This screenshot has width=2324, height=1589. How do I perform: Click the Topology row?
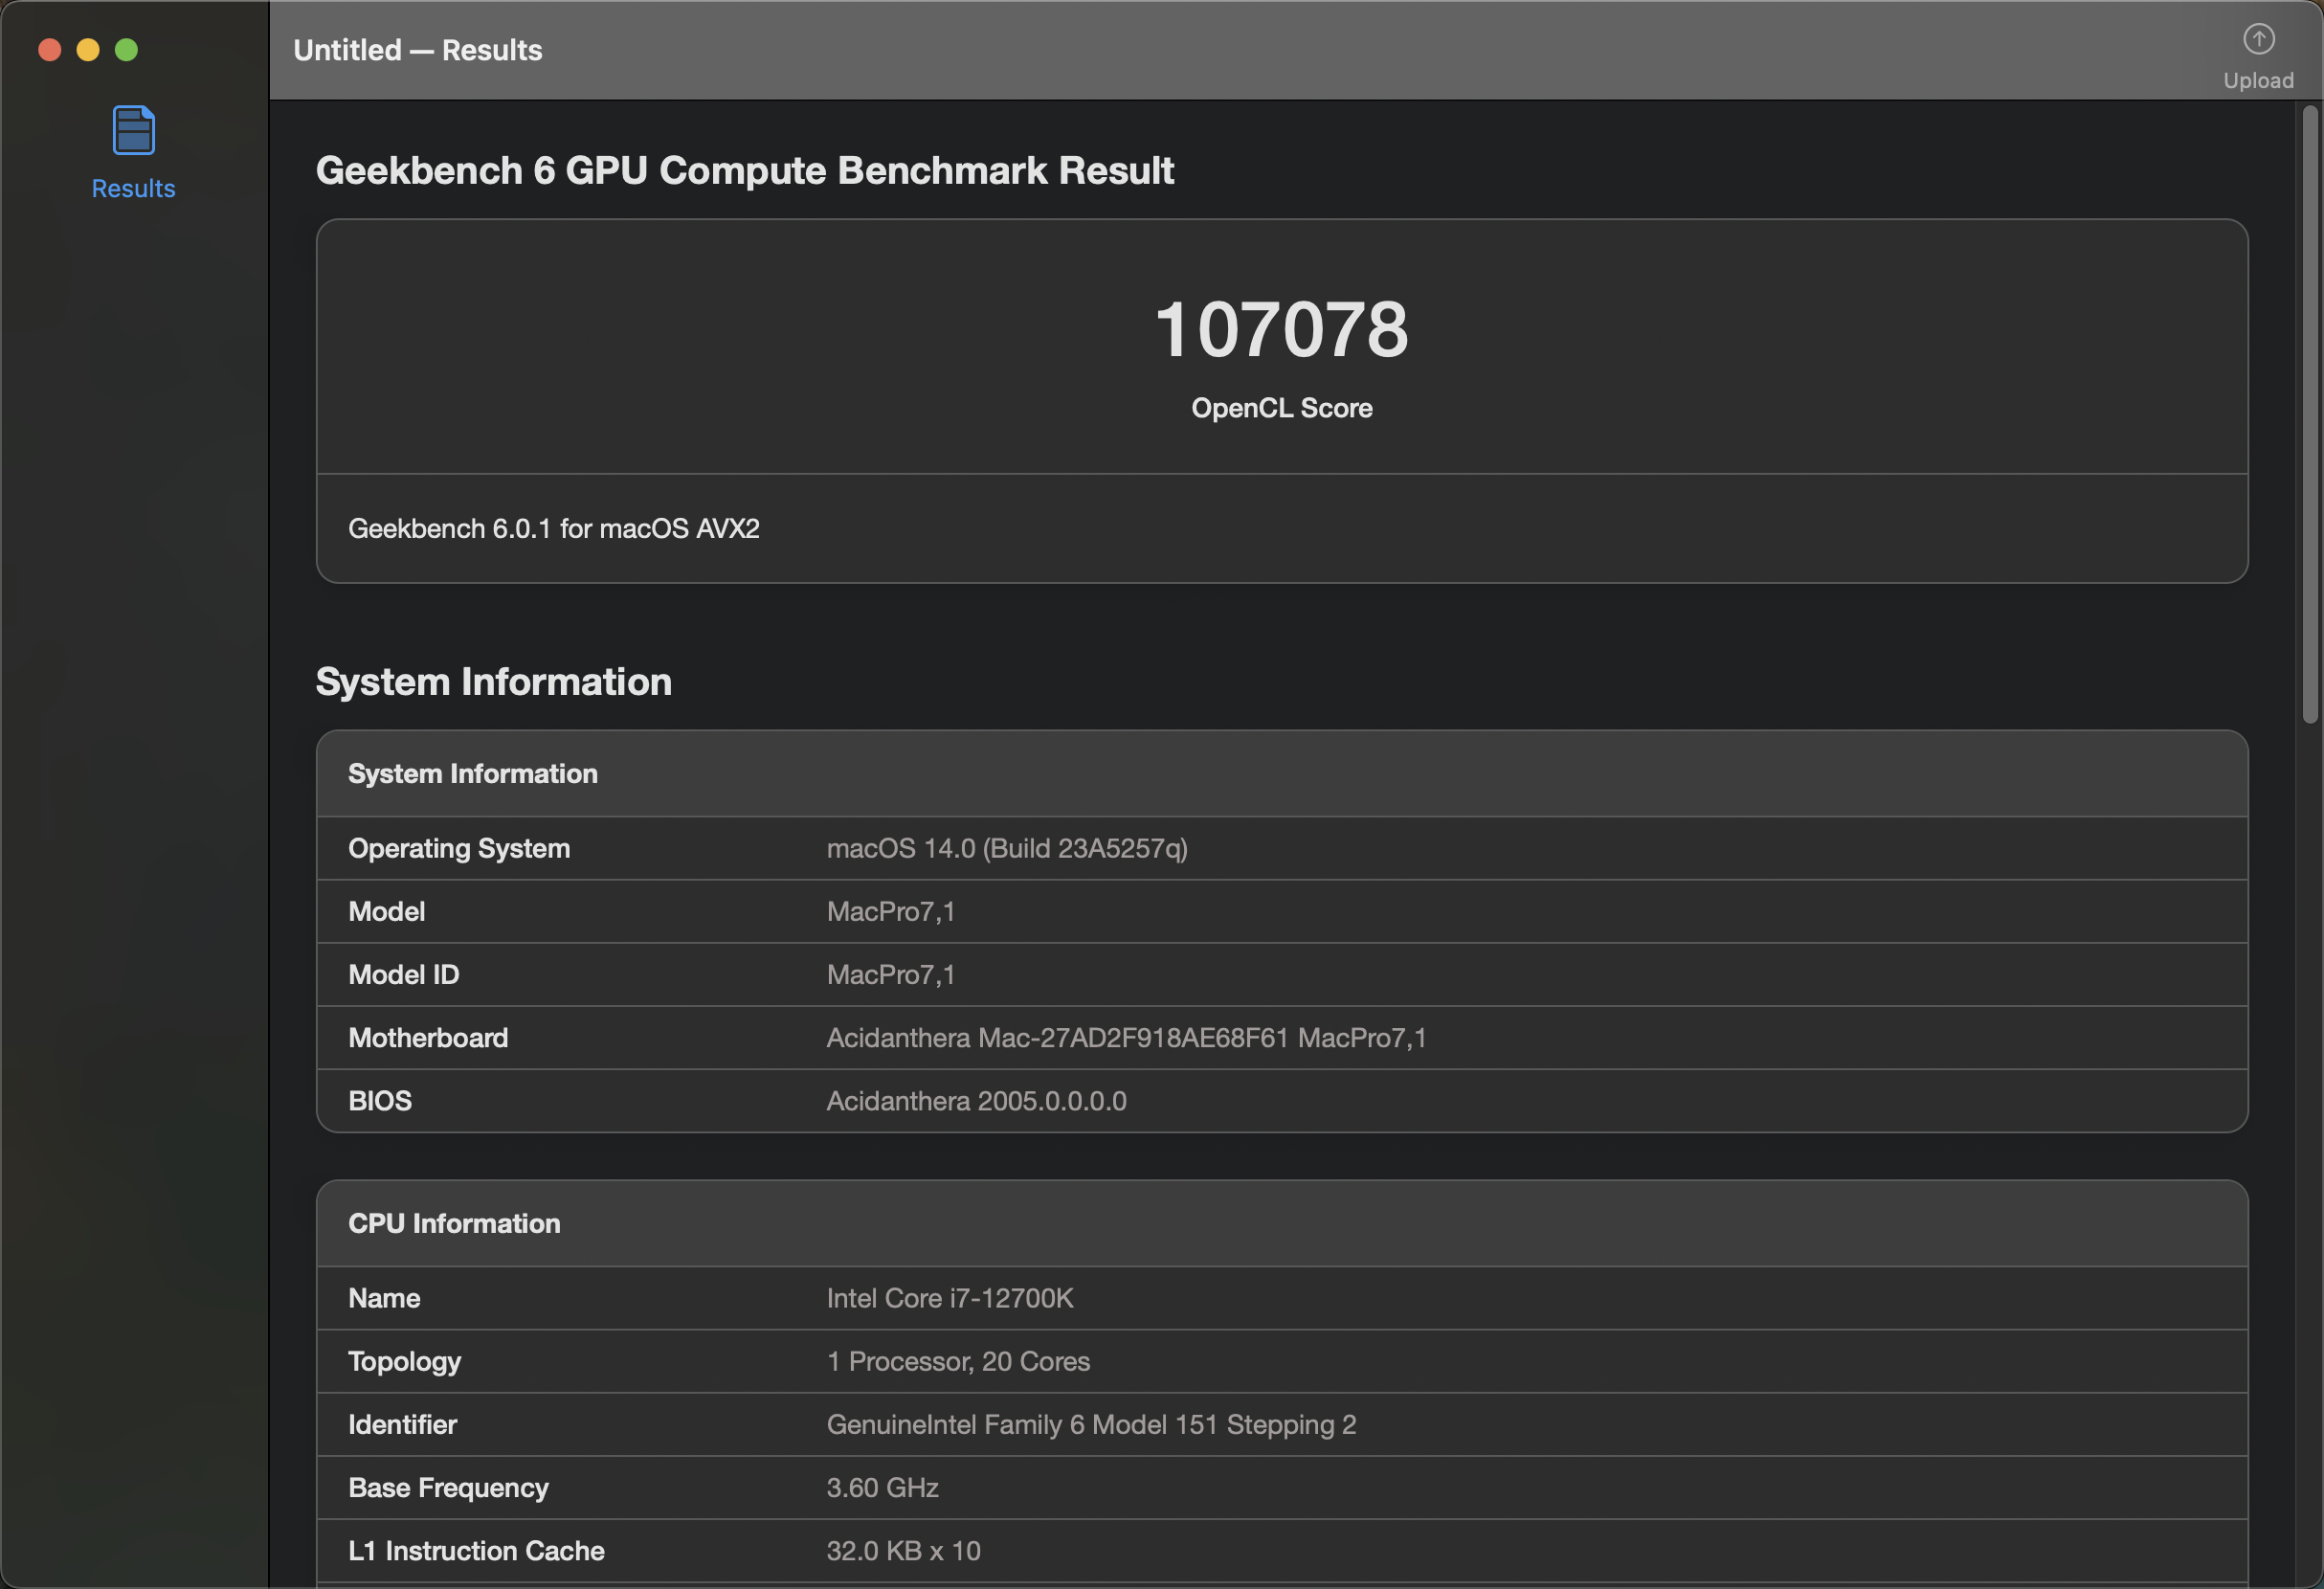pos(1281,1361)
